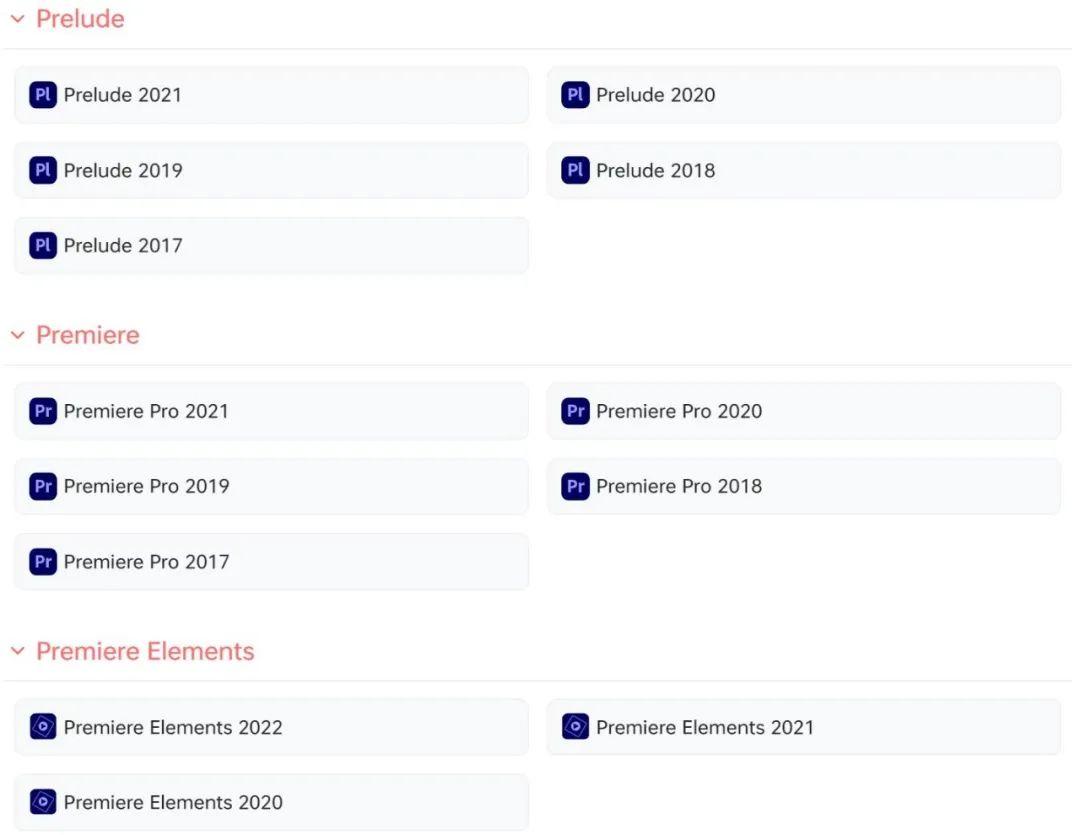Click the Premiere Elements section heading
The image size is (1080, 835).
145,651
